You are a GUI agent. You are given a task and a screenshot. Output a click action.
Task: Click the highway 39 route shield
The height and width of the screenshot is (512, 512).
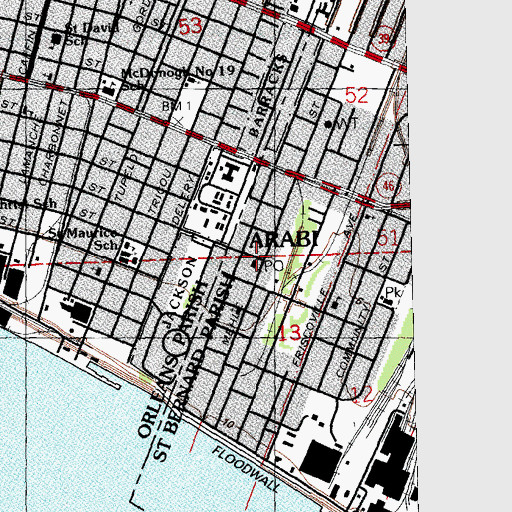coord(384,39)
